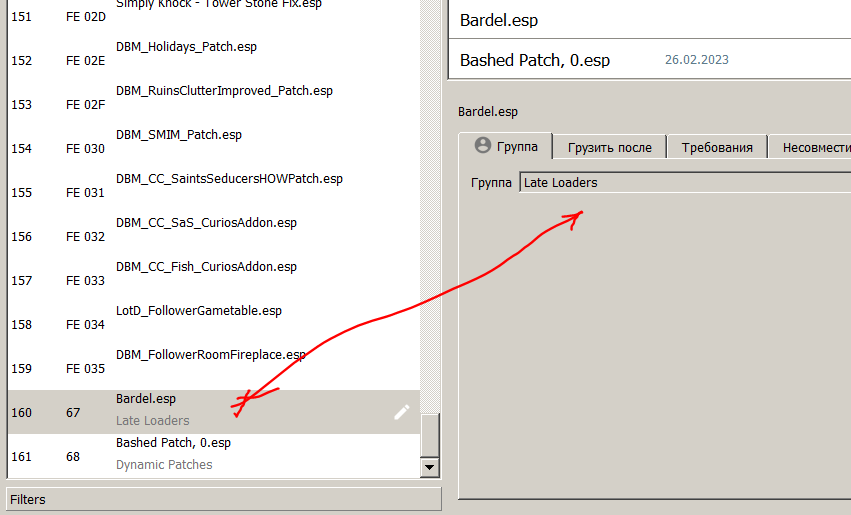Screen dimensions: 851x515
Task: Switch to the Грузить после tab
Action: [x=609, y=147]
